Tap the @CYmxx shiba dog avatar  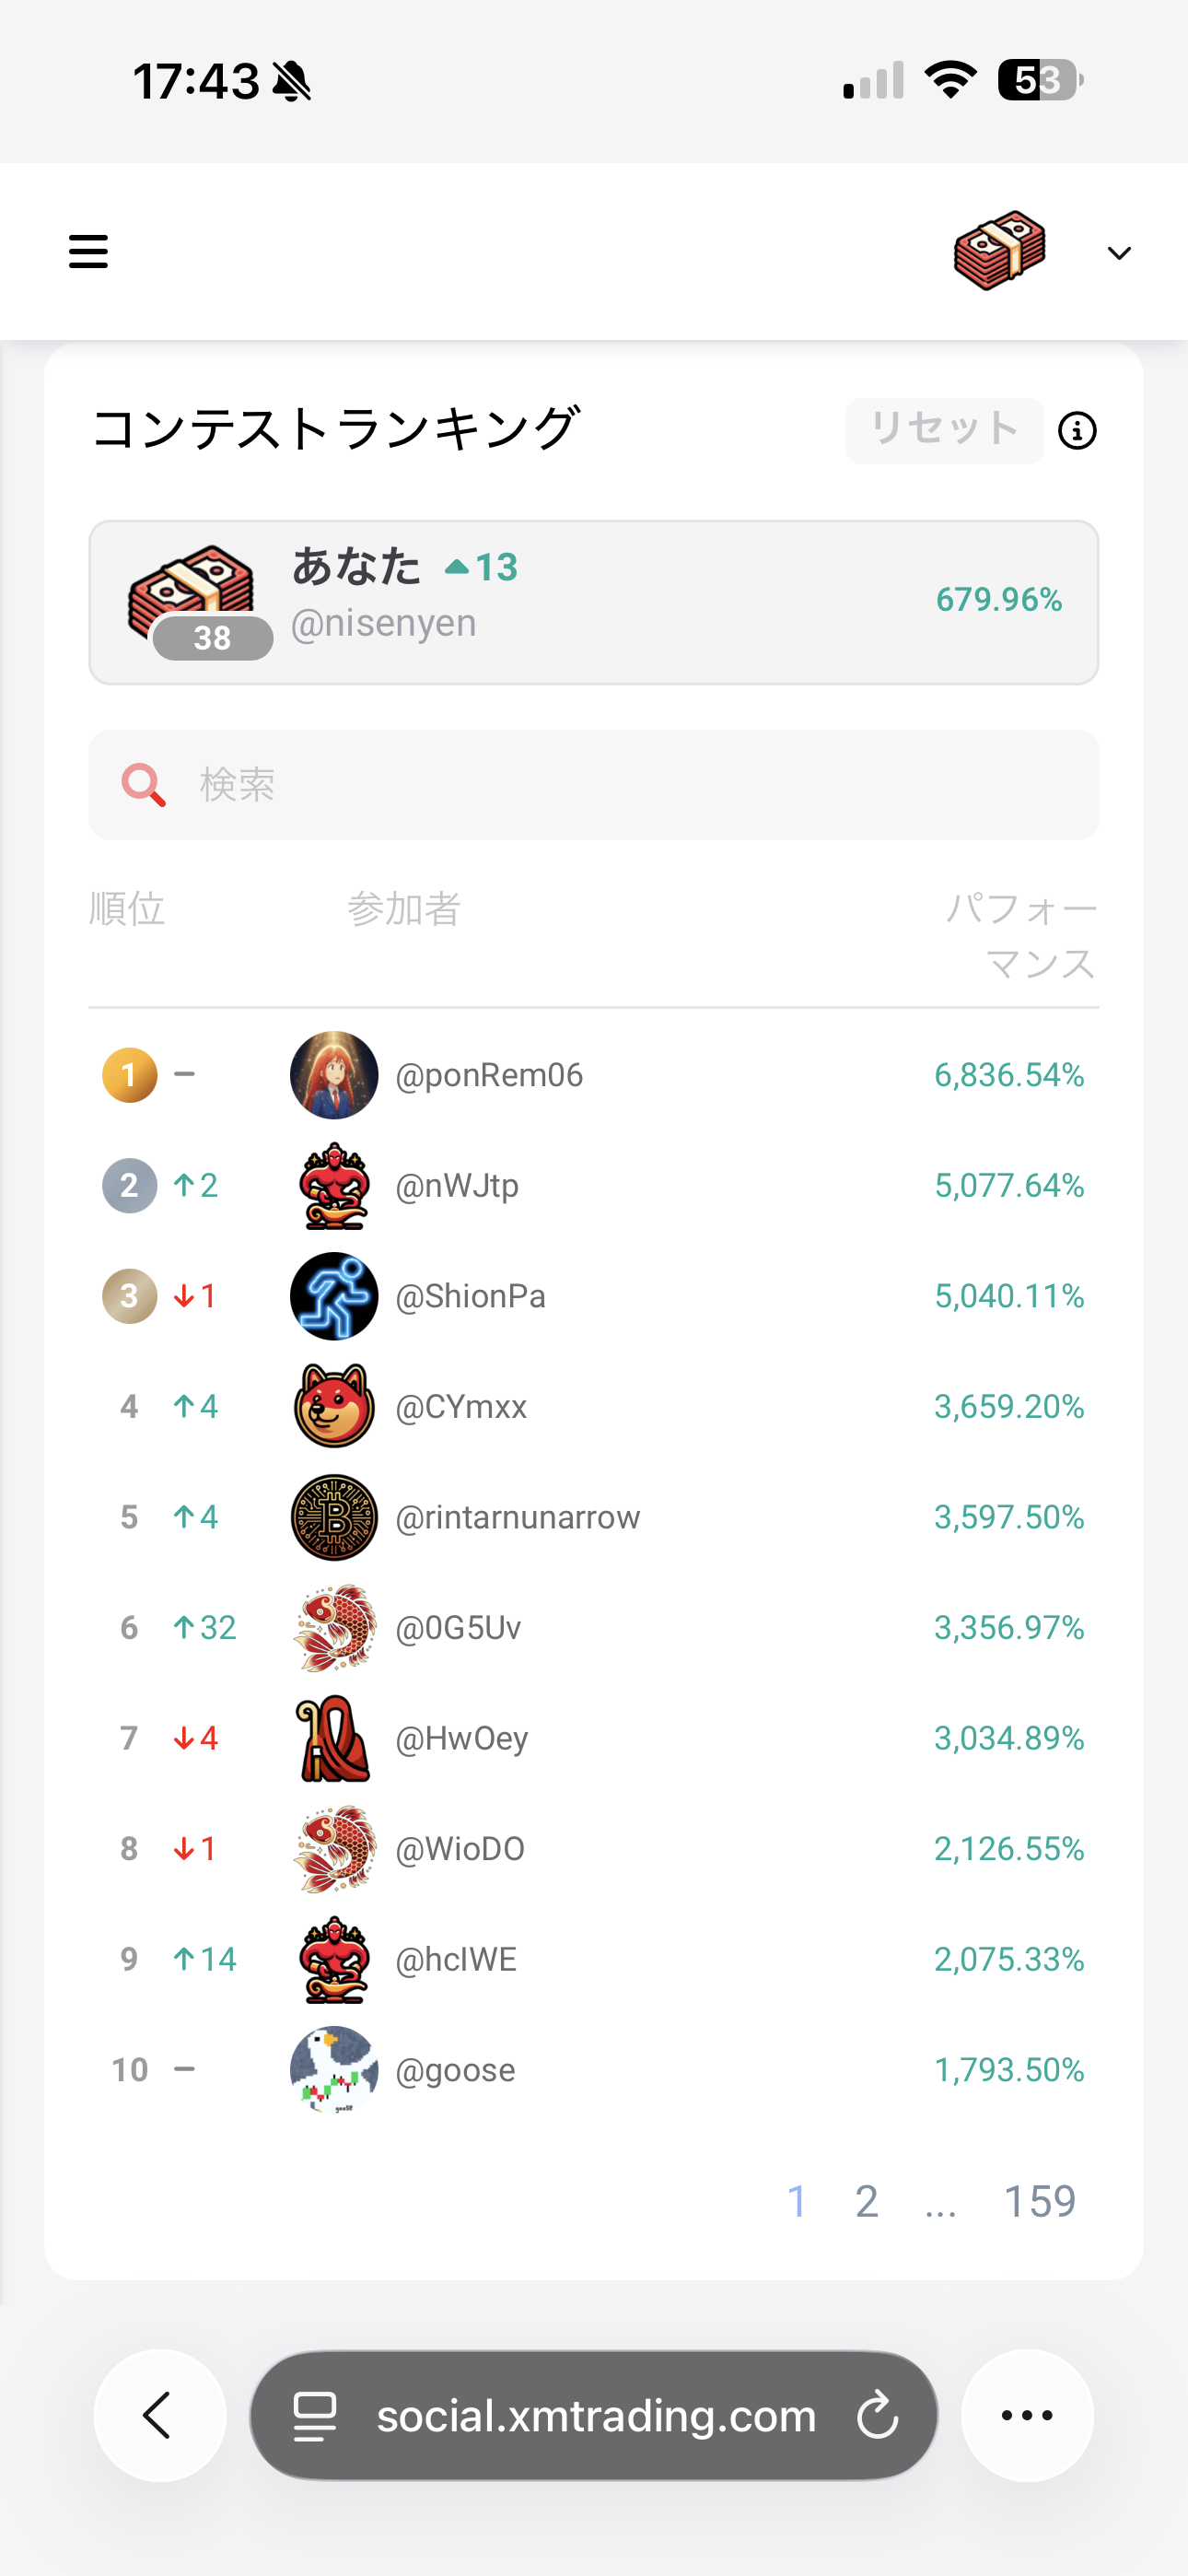point(334,1407)
